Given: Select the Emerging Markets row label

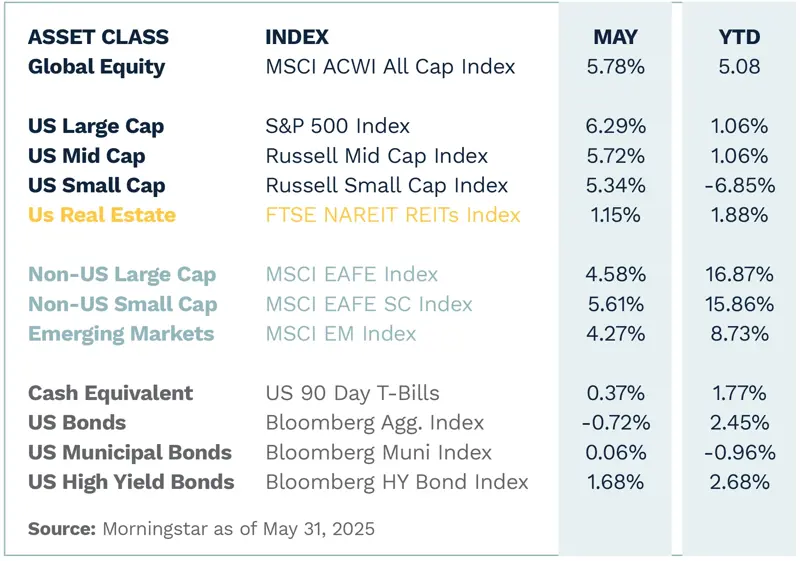Looking at the screenshot, I should click(x=121, y=334).
